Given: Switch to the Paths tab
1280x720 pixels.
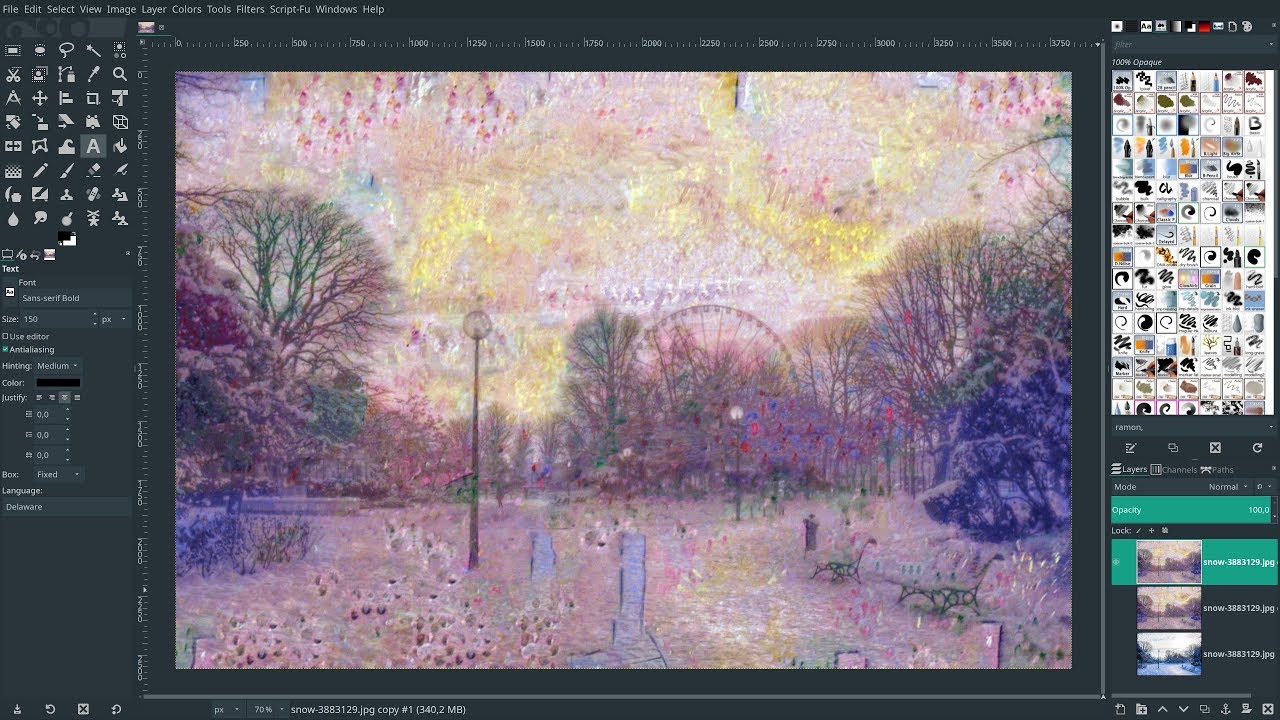Looking at the screenshot, I should (1218, 470).
